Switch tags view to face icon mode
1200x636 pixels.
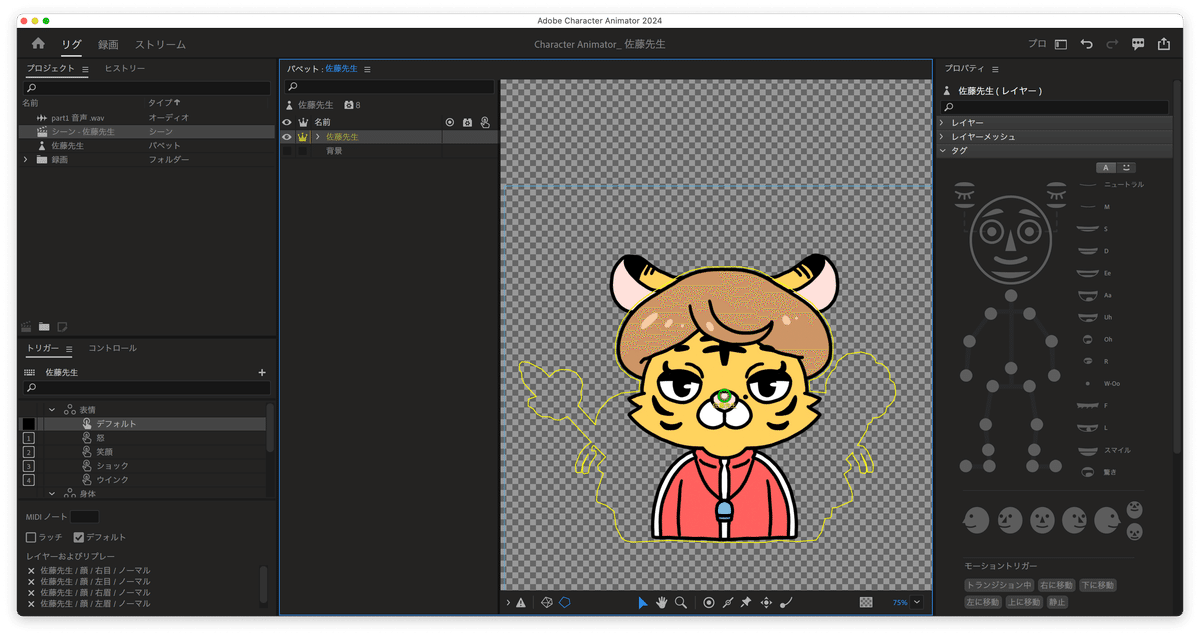click(x=1126, y=168)
